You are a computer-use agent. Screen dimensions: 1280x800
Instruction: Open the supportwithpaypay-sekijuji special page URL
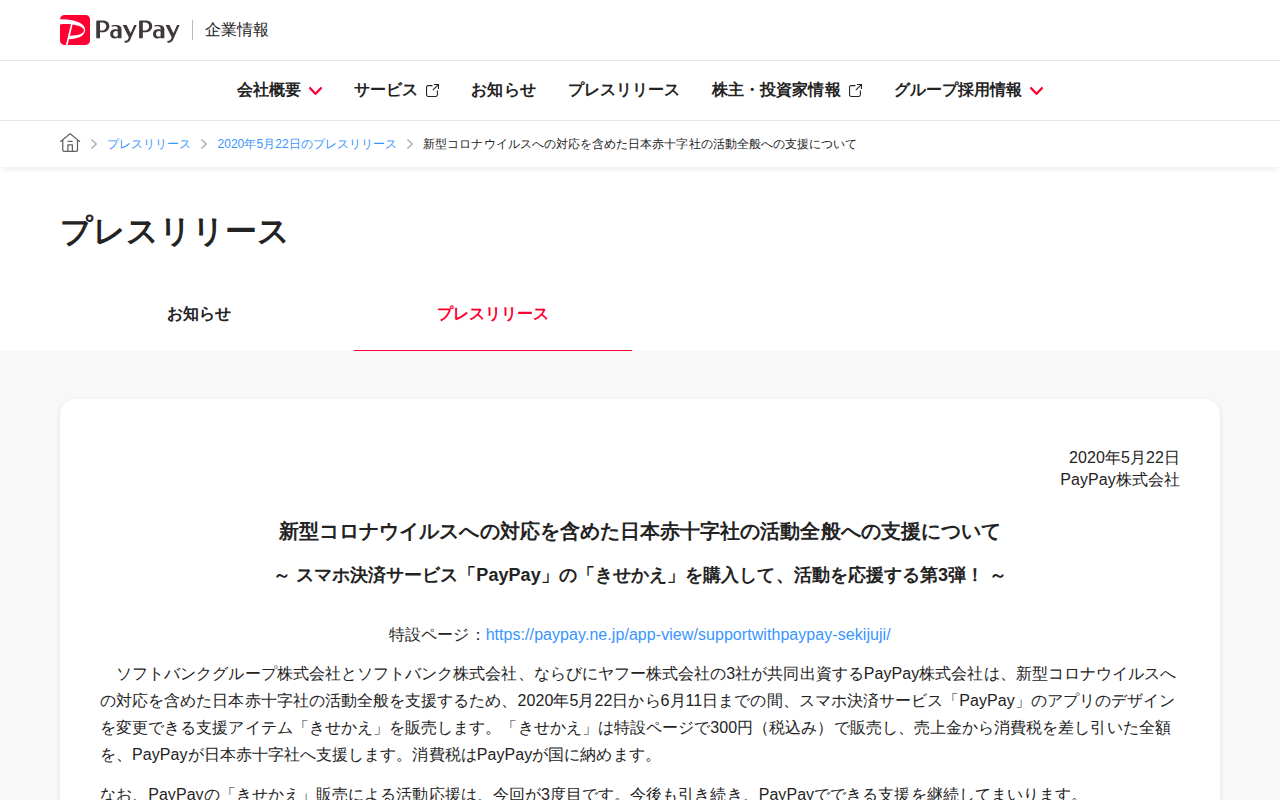coord(688,634)
